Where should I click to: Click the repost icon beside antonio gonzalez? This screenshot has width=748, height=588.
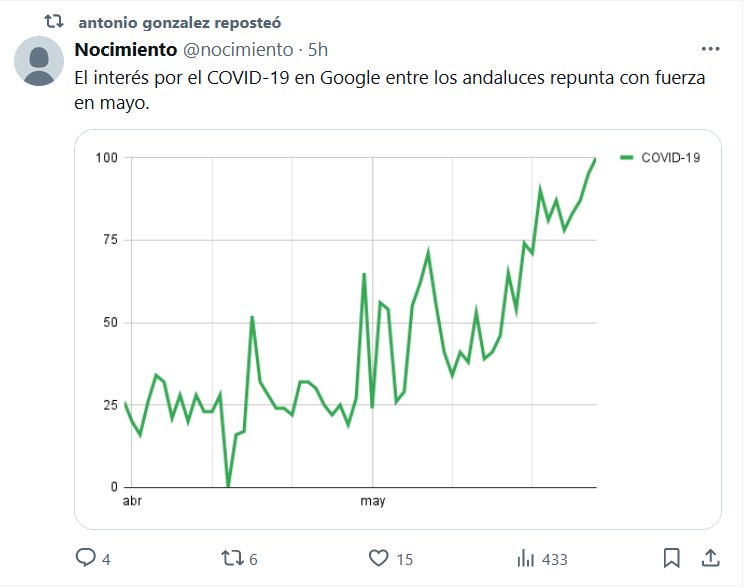point(54,20)
